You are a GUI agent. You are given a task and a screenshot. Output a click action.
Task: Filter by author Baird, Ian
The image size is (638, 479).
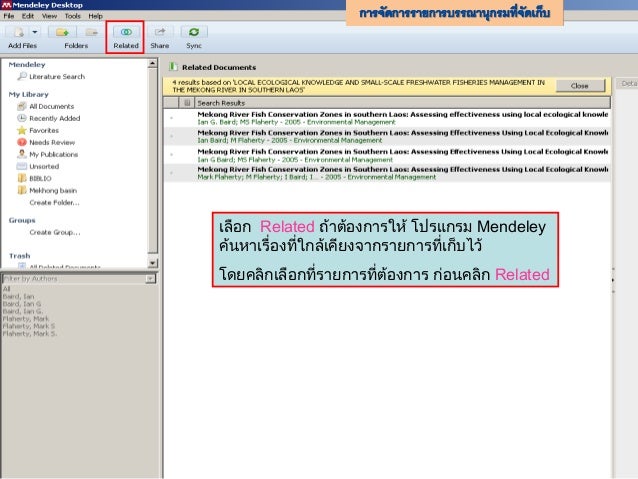click(18, 296)
